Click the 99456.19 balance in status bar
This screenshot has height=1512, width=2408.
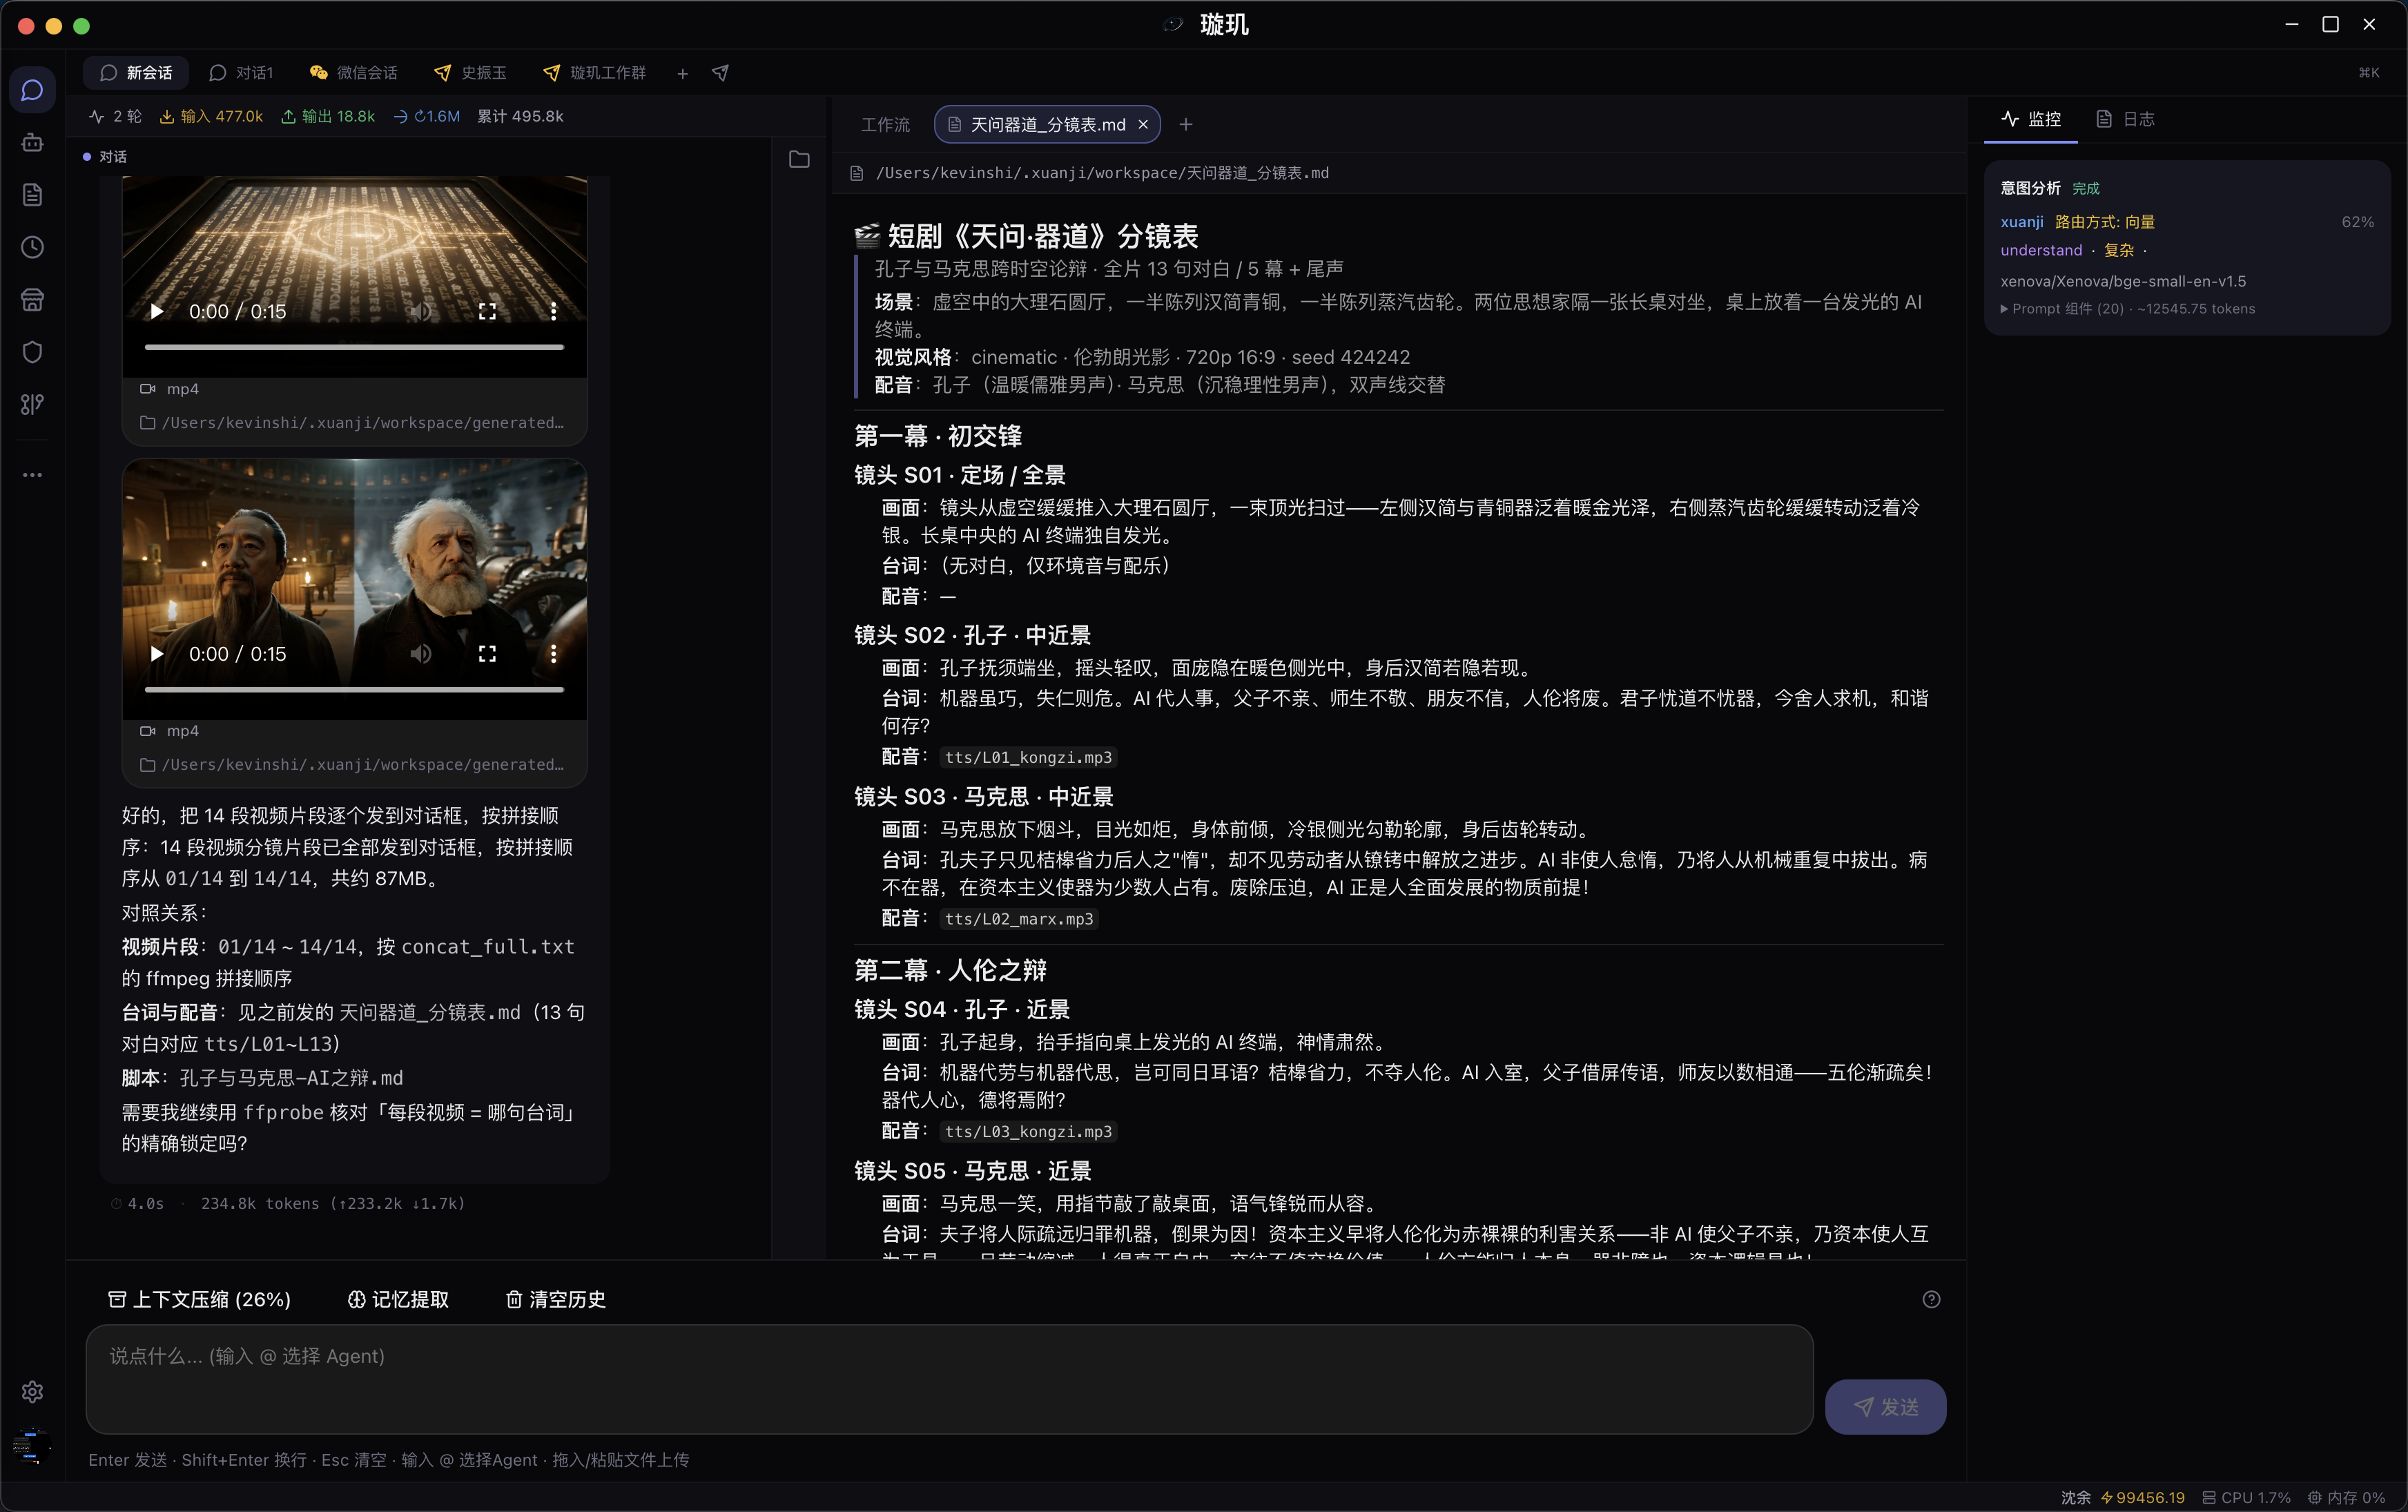[2142, 1497]
